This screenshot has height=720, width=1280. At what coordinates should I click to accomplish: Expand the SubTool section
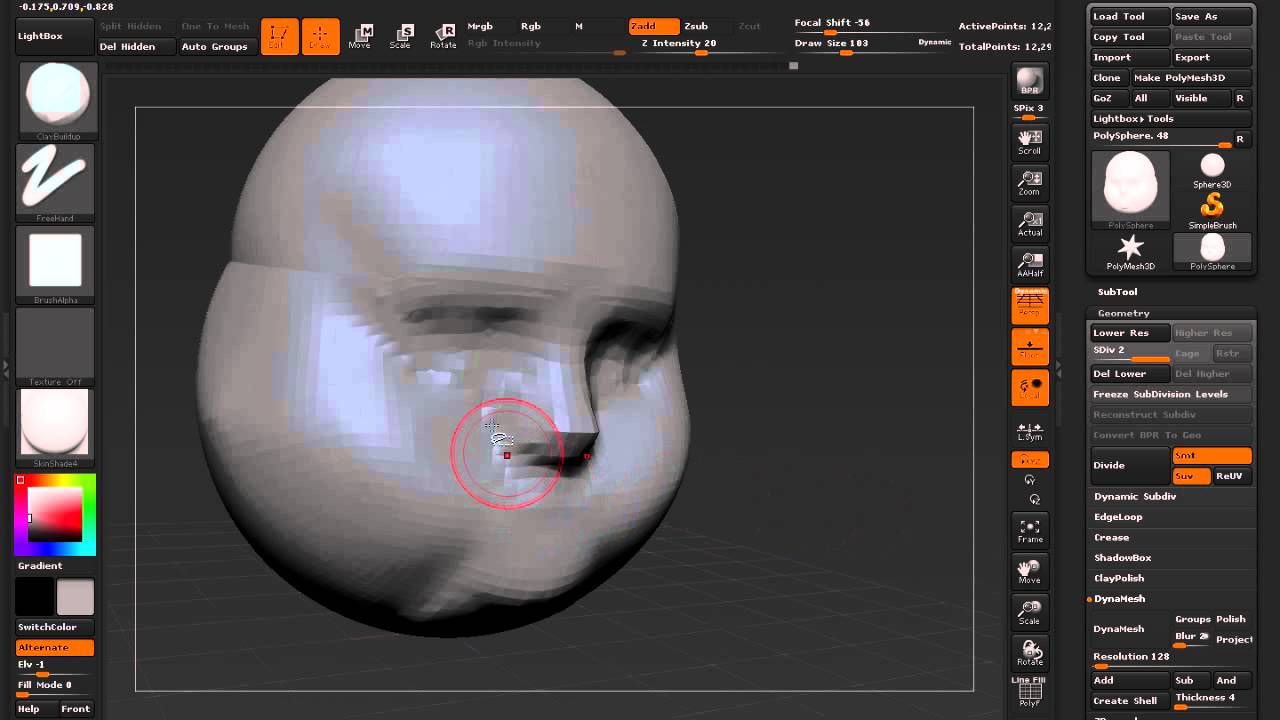1117,292
